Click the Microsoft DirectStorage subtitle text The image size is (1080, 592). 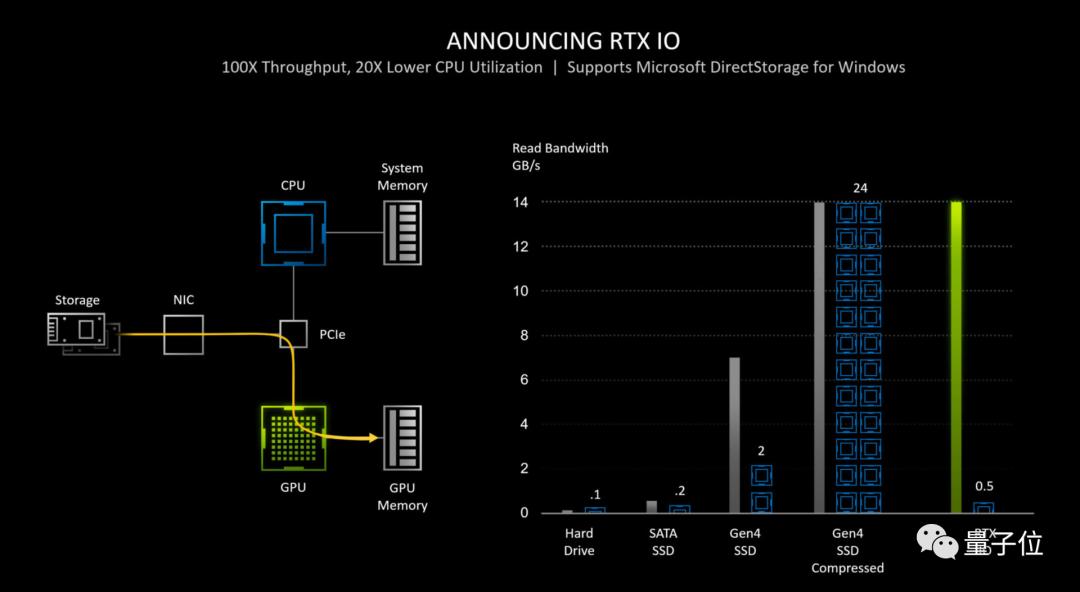[x=736, y=68]
